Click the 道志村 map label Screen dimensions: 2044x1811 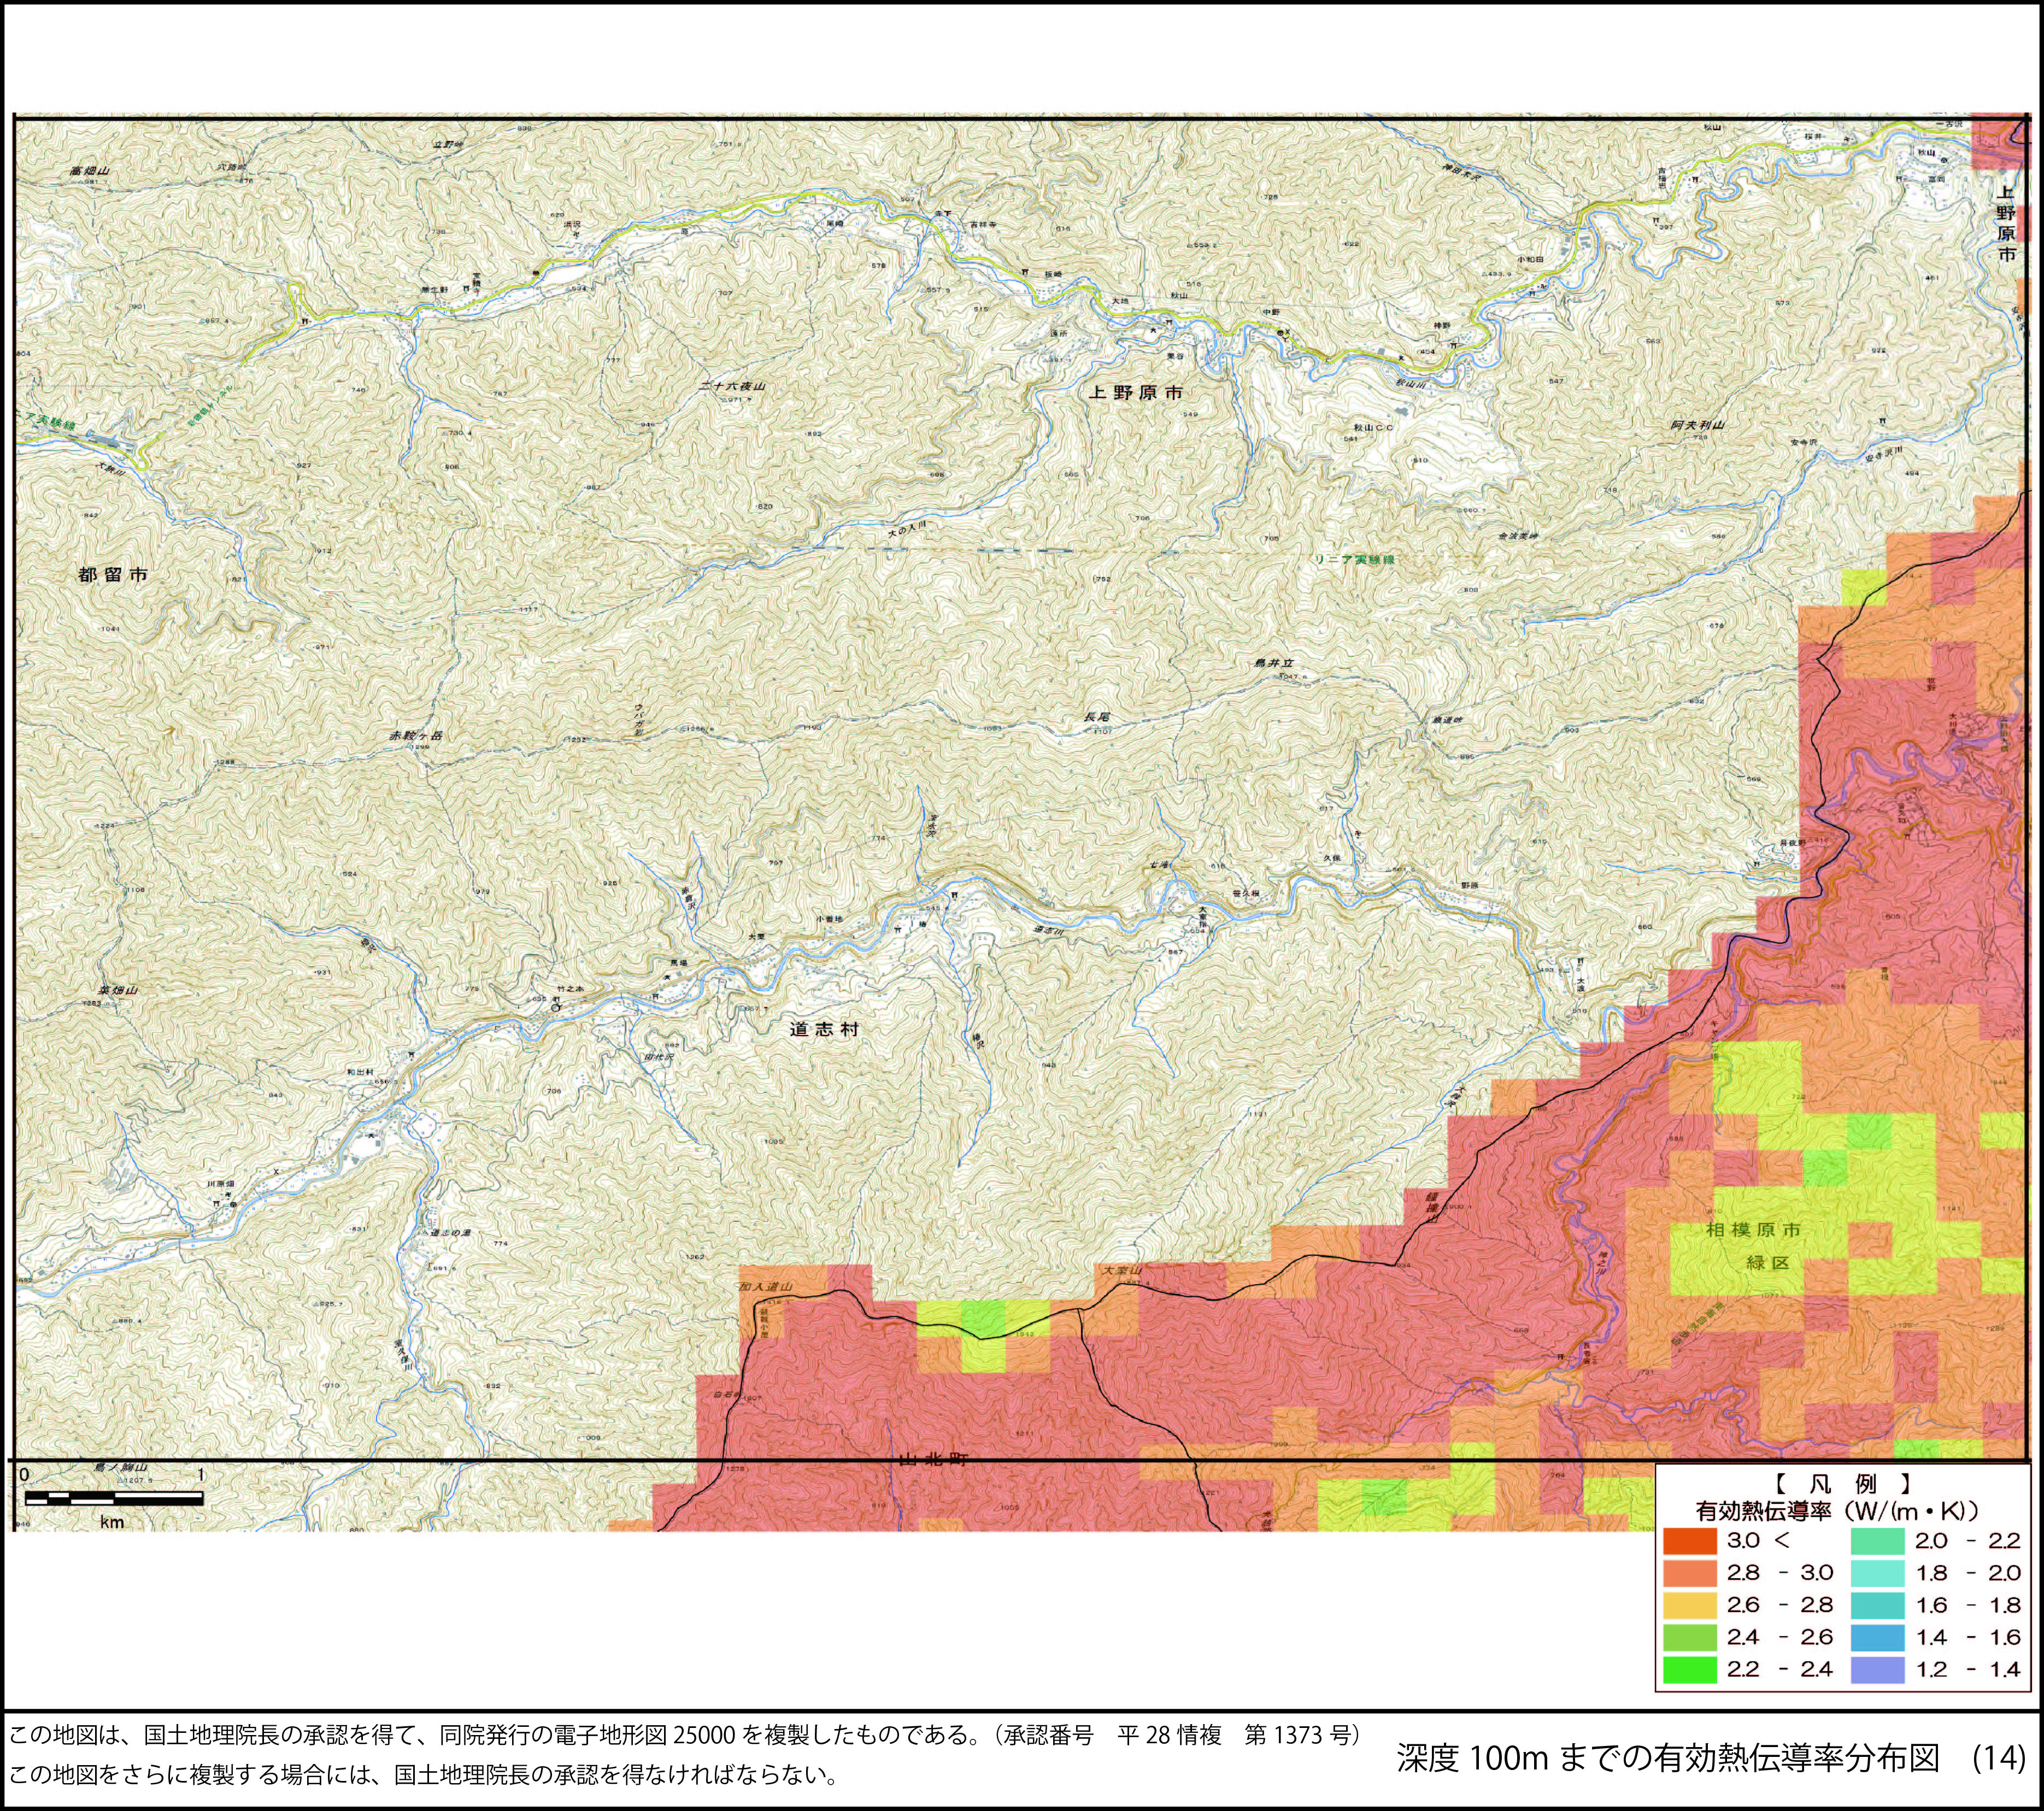click(824, 1029)
